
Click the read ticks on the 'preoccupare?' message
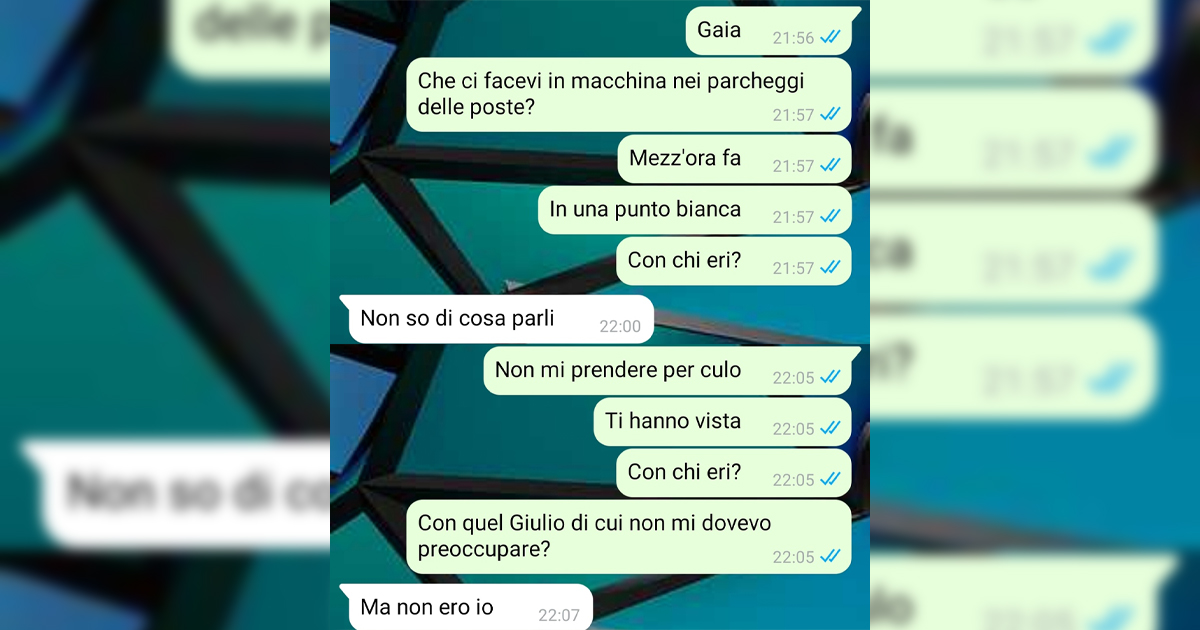(x=830, y=557)
